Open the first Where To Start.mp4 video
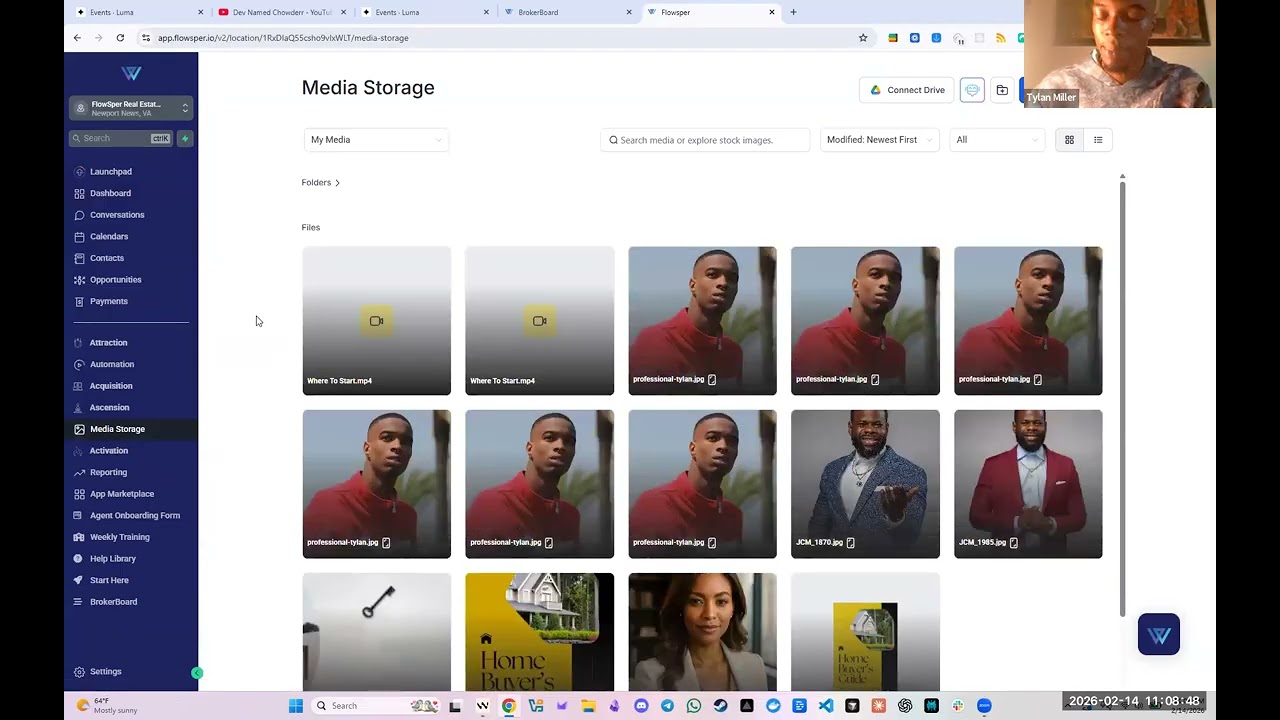 [377, 321]
